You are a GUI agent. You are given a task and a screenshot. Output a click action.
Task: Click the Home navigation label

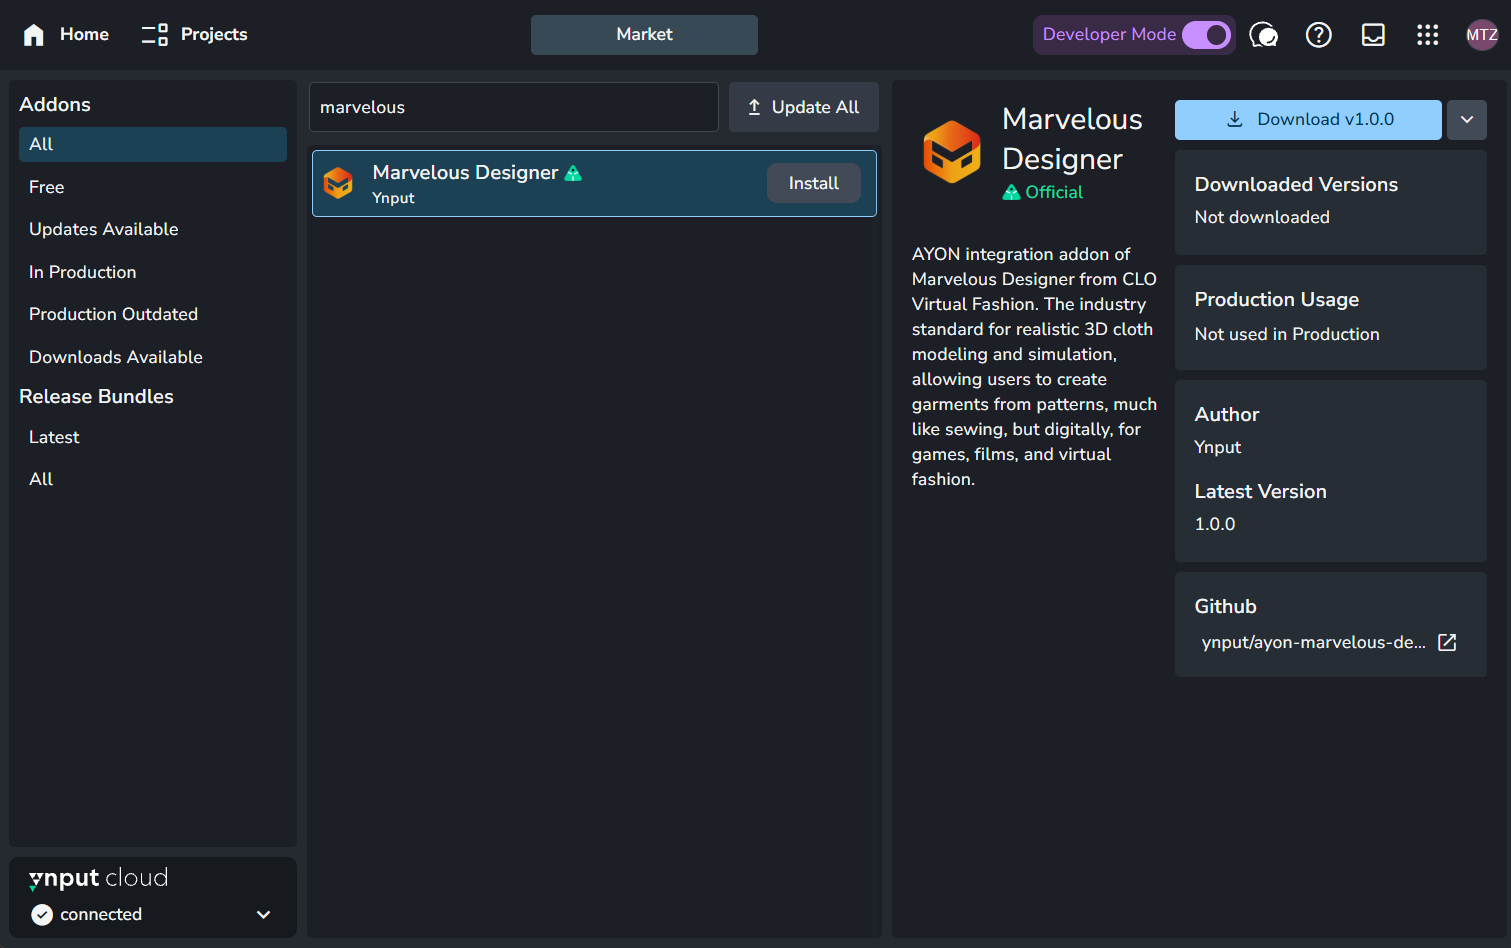(x=84, y=35)
